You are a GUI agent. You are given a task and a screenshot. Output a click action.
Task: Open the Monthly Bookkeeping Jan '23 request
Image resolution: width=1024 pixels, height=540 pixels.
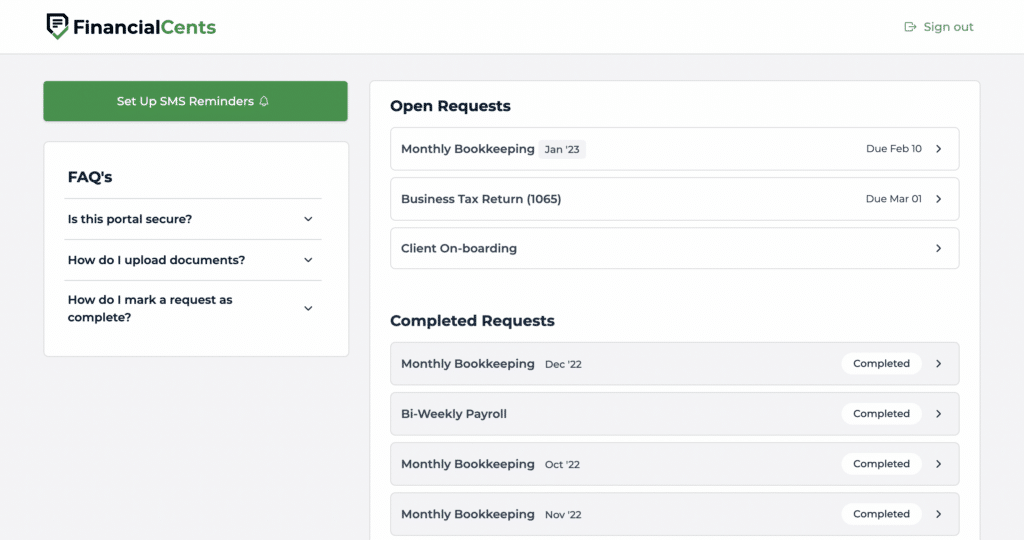pos(675,149)
